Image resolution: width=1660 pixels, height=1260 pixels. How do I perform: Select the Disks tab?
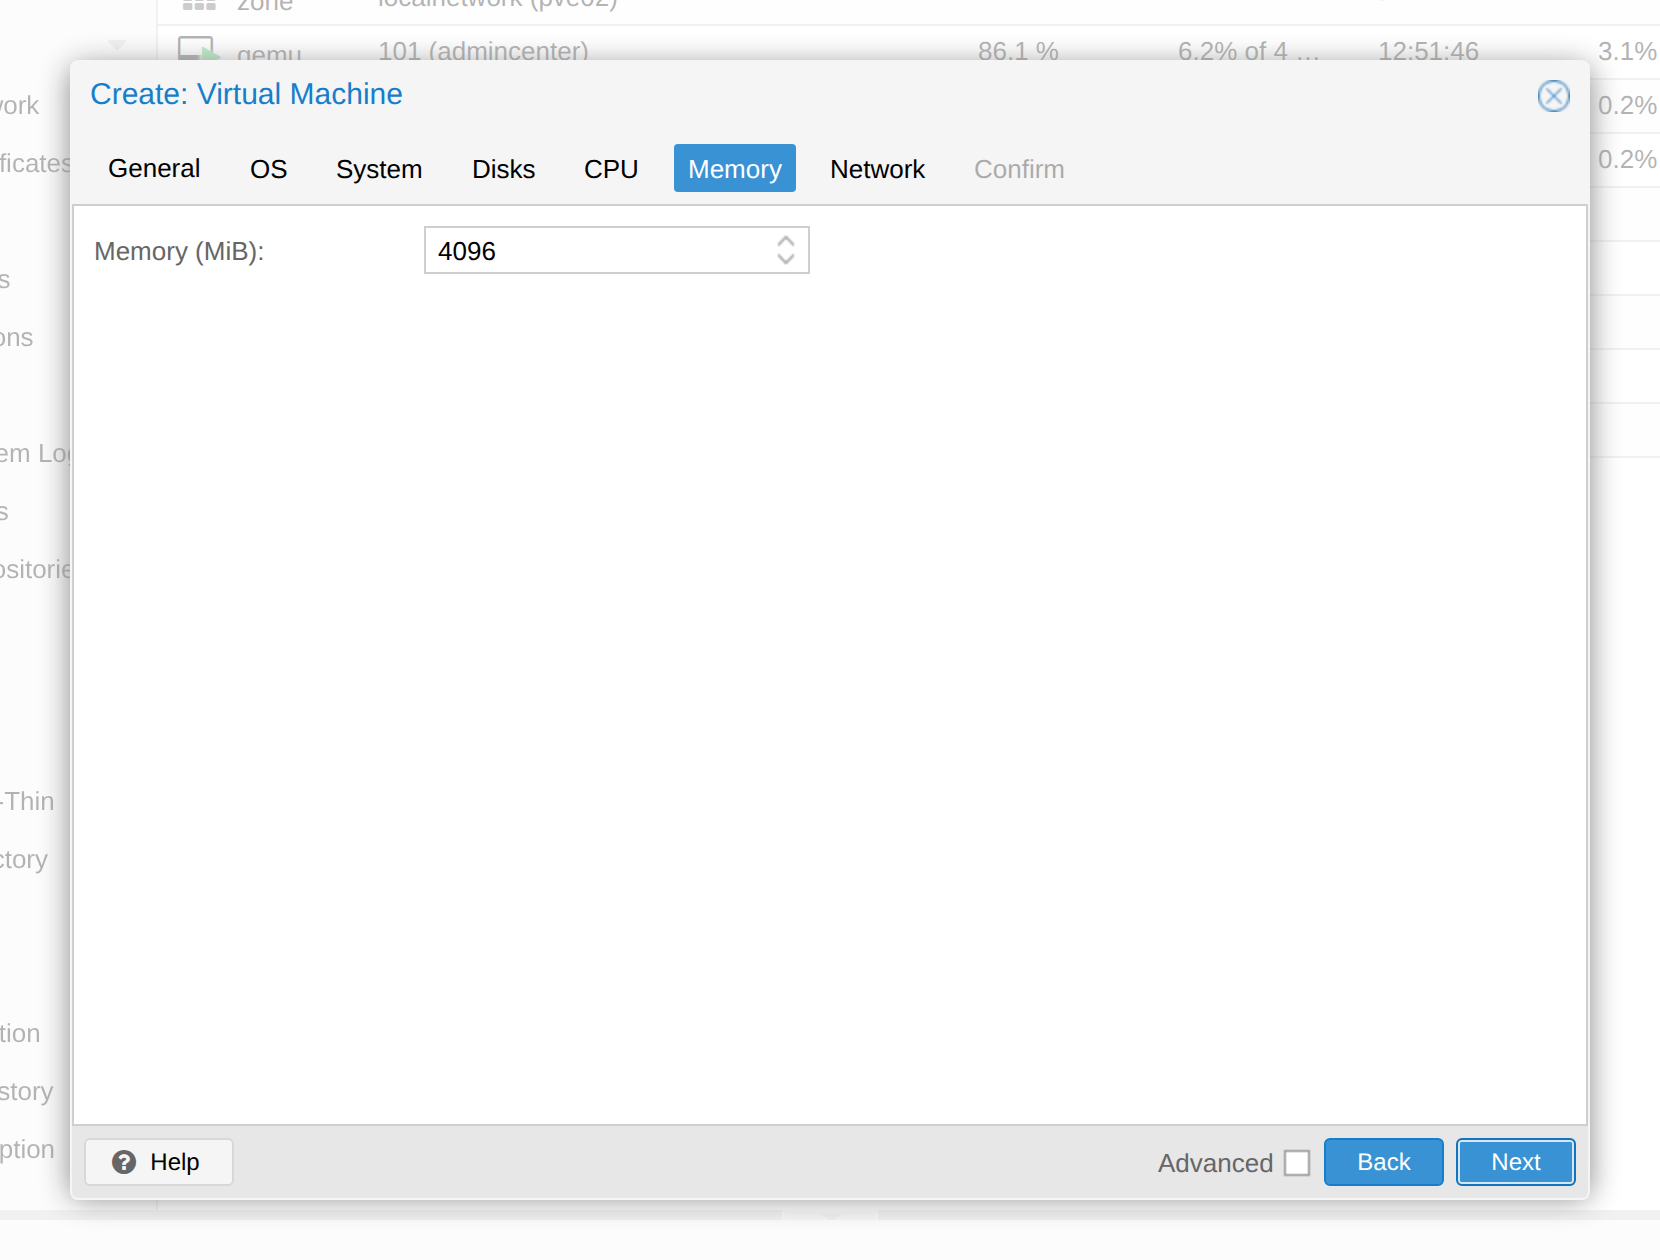coord(503,168)
